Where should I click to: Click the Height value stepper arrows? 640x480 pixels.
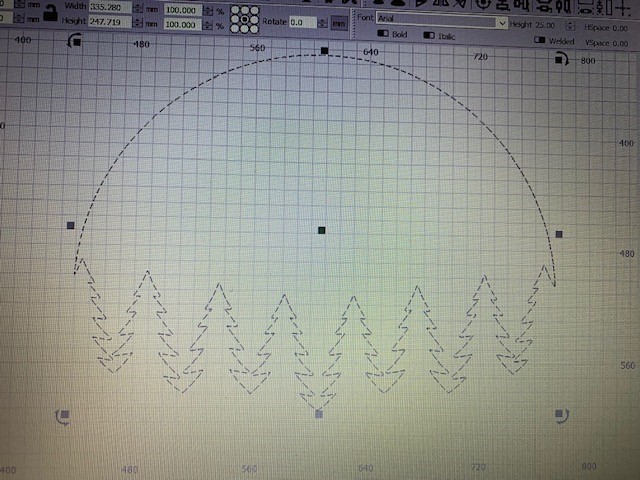(x=137, y=22)
